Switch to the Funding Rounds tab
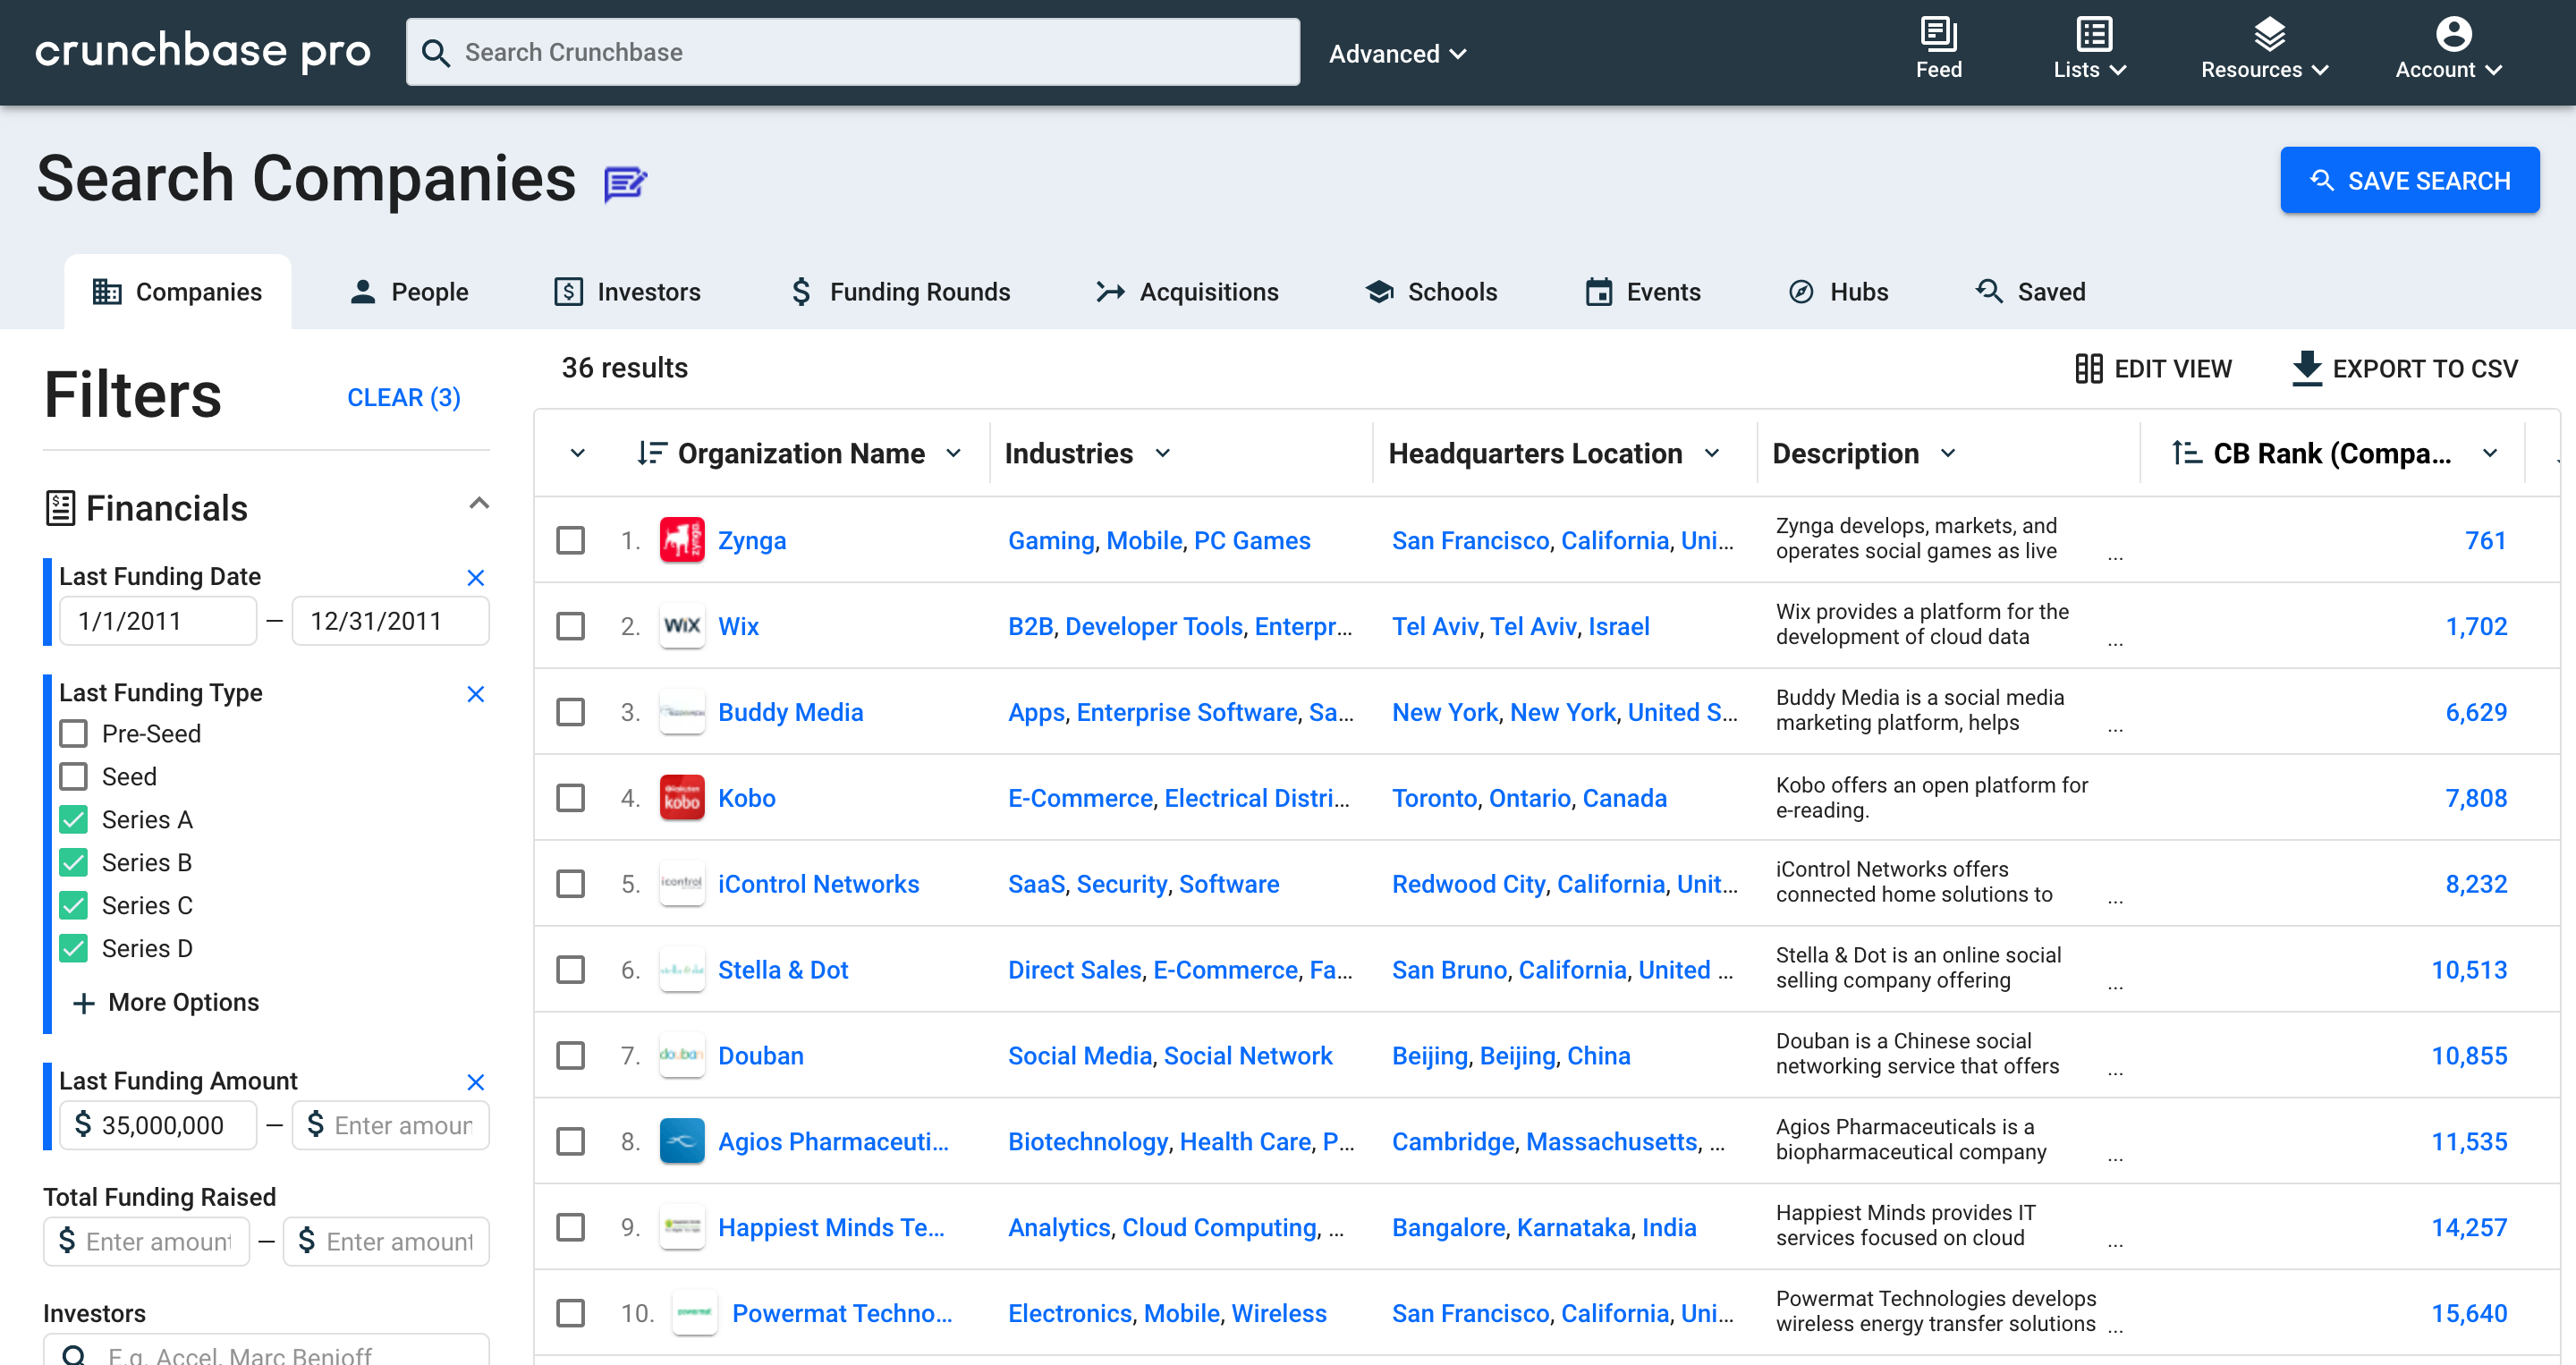Image resolution: width=2576 pixels, height=1365 pixels. pyautogui.click(x=899, y=291)
